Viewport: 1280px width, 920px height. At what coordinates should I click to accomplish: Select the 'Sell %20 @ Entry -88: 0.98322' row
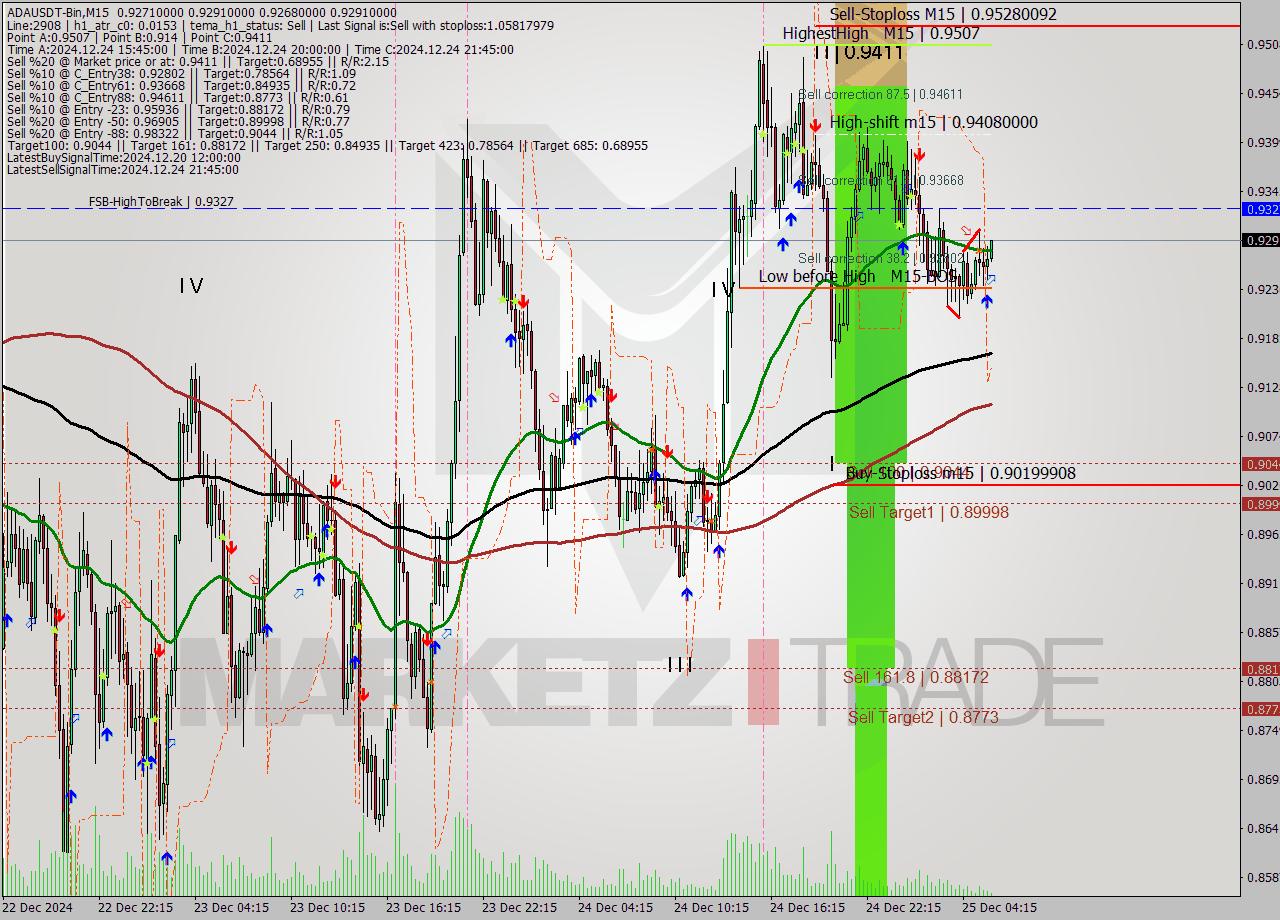tap(175, 133)
